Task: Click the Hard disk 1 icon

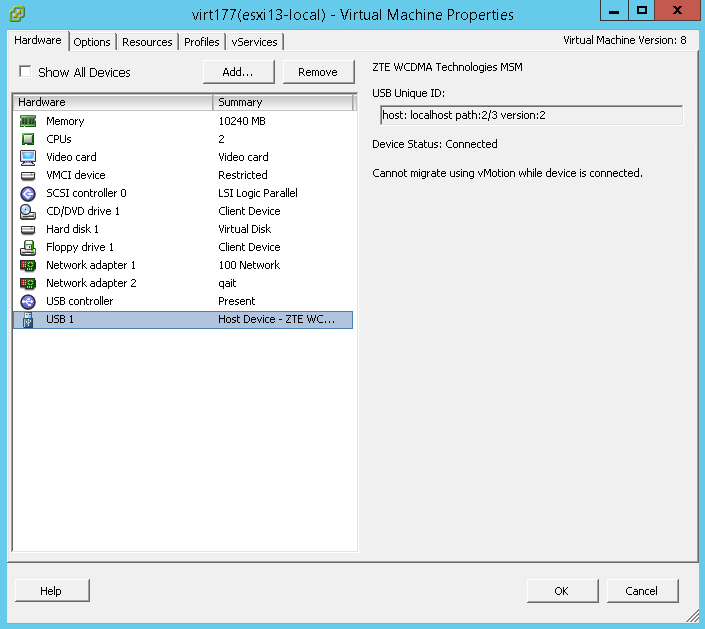Action: 28,230
